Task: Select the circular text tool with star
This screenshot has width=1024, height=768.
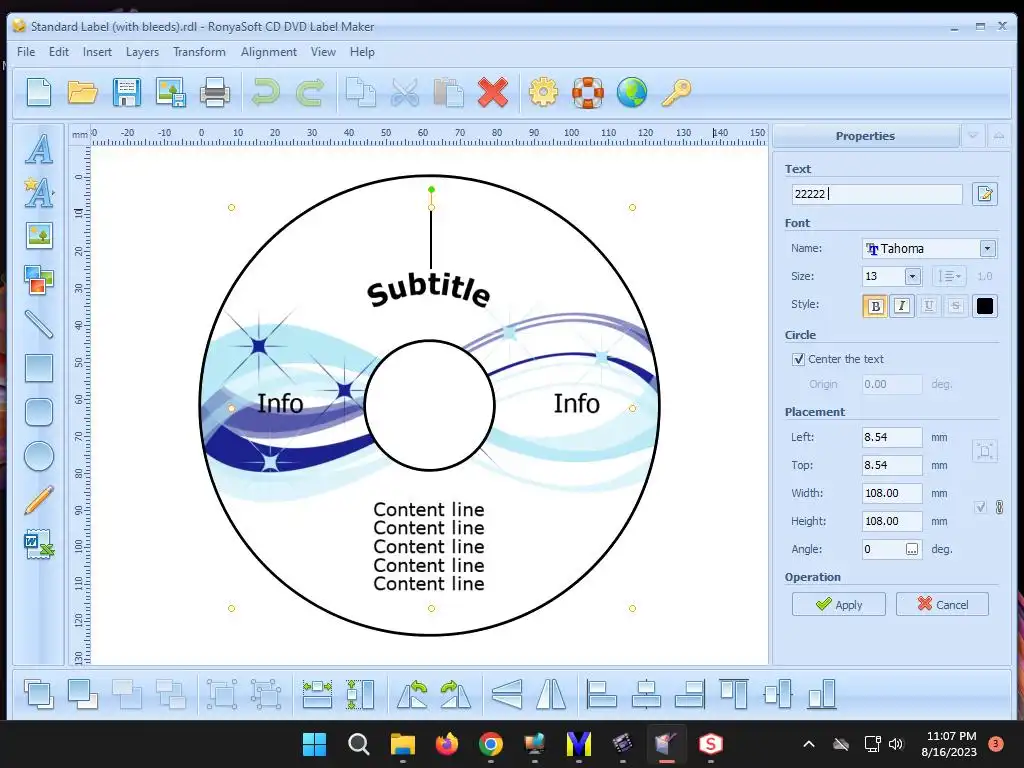Action: coord(39,192)
